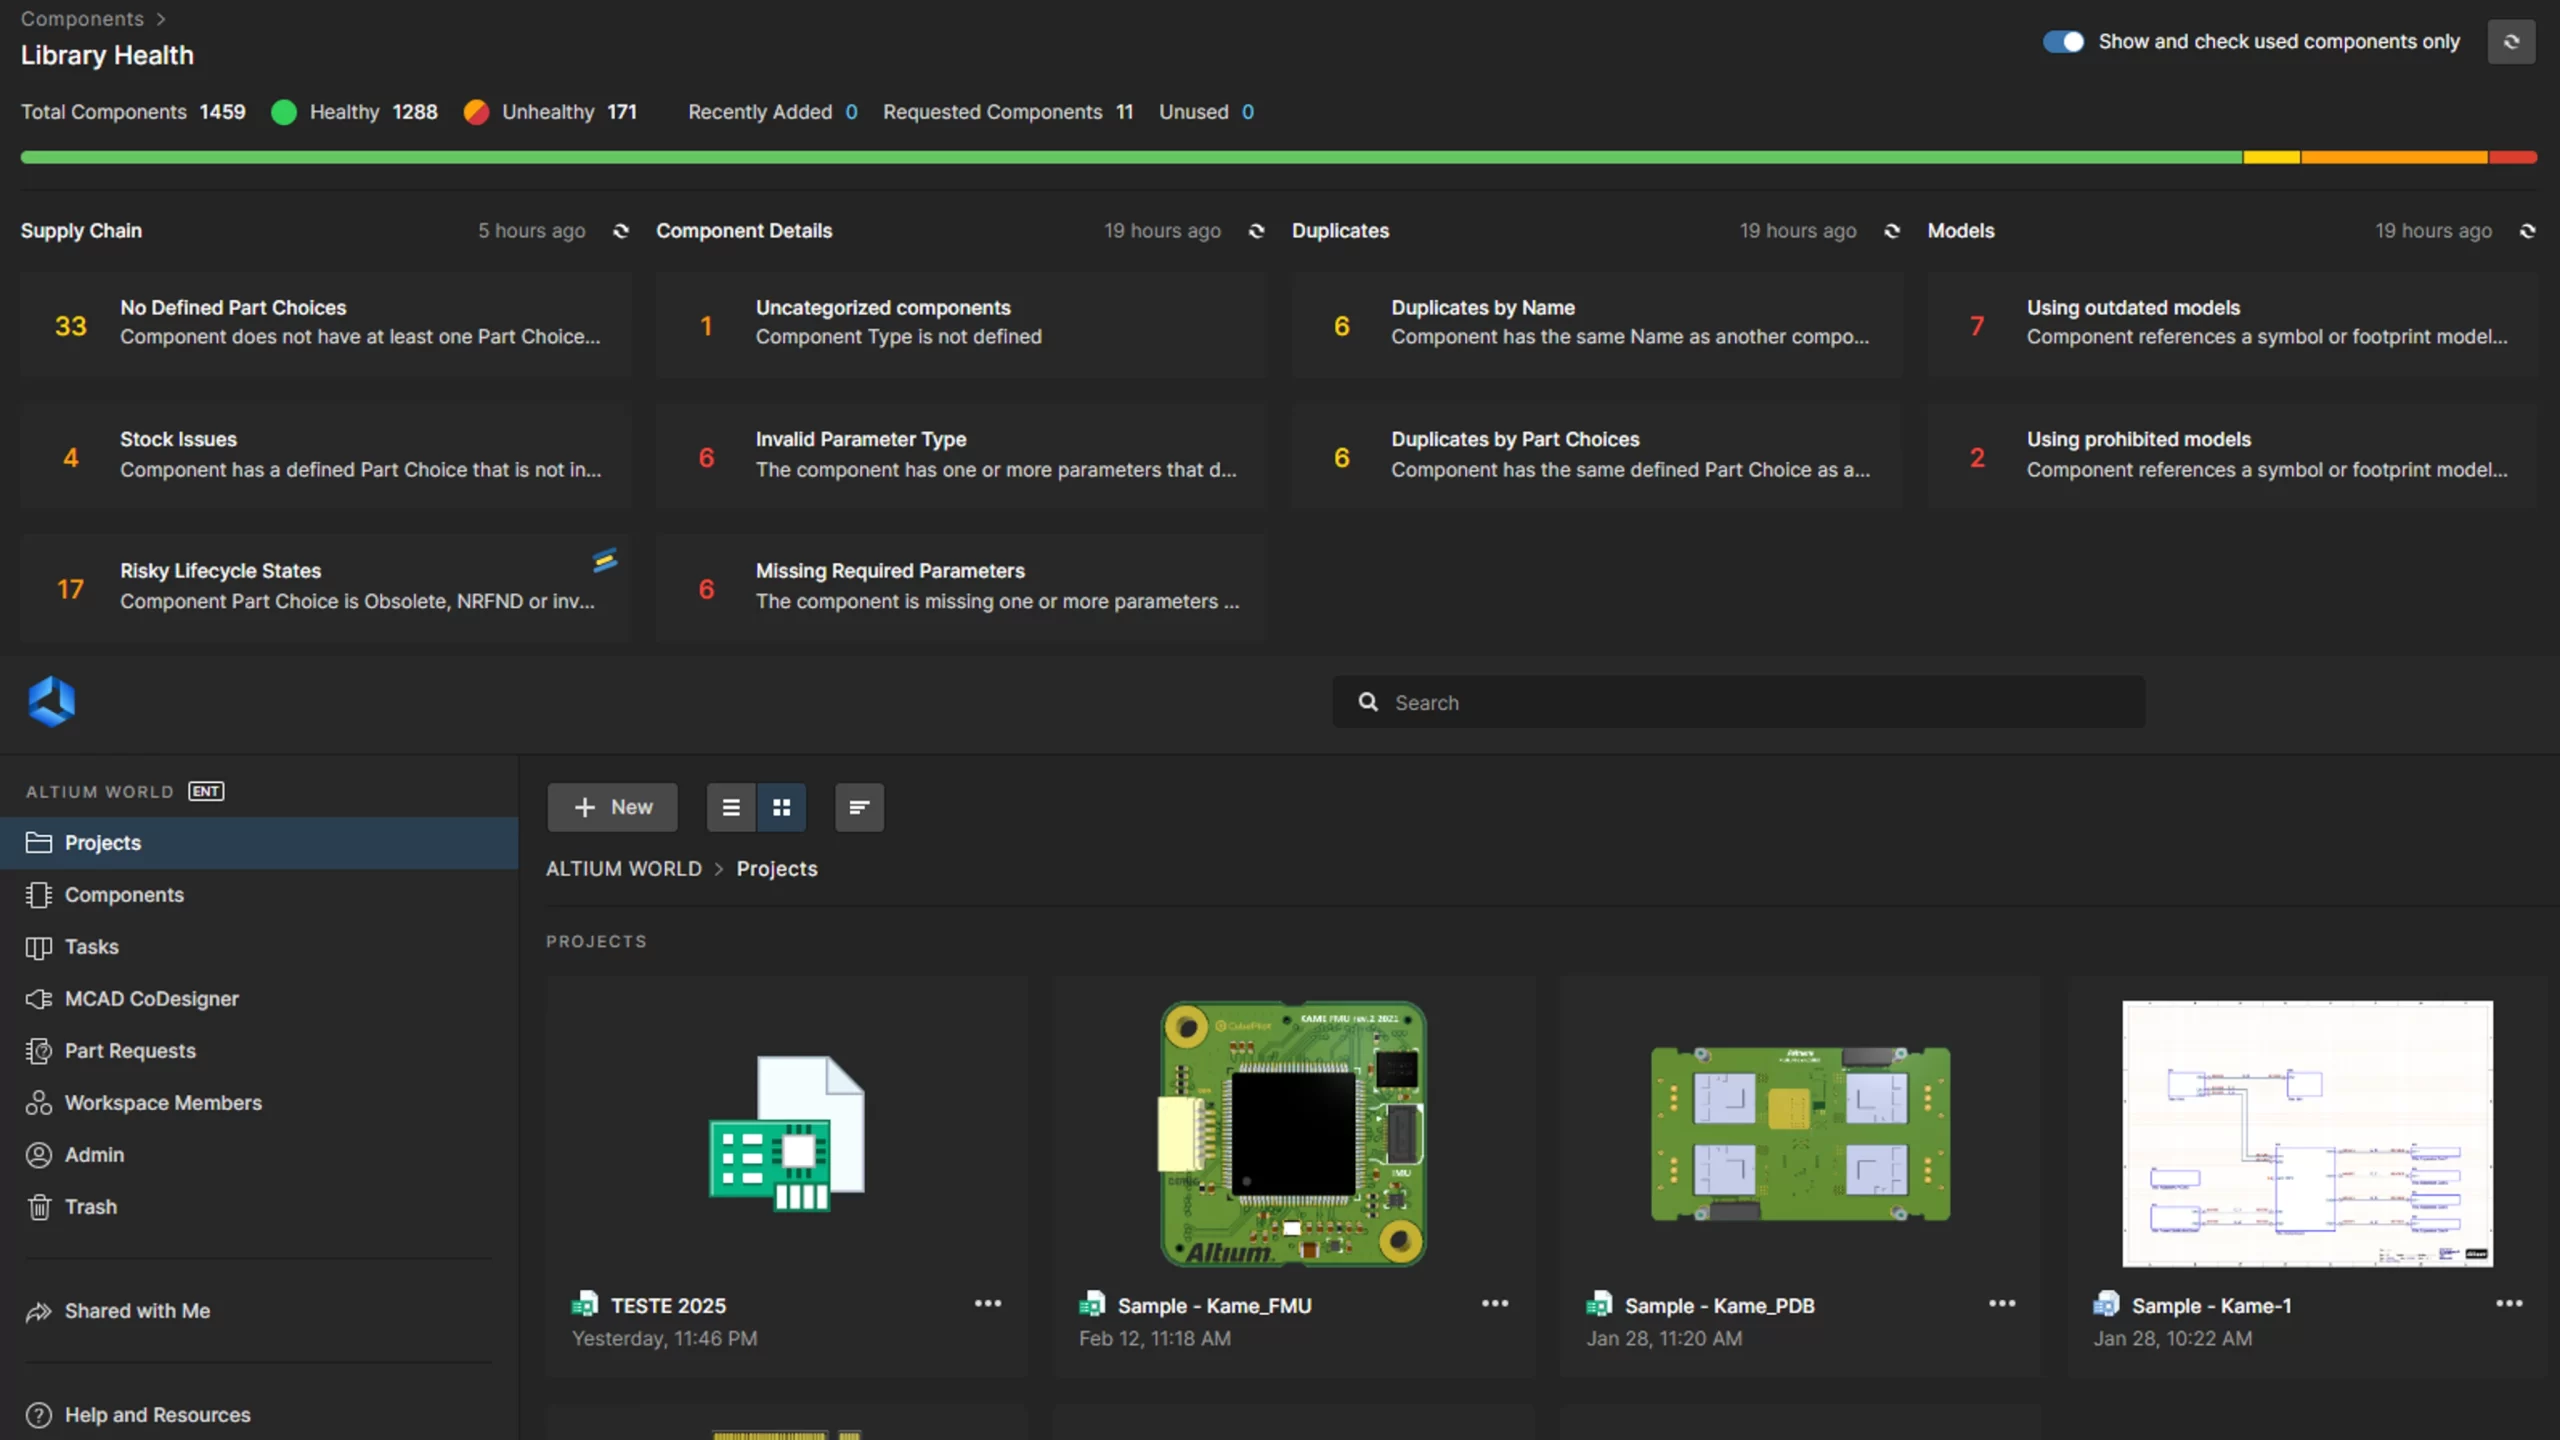Viewport: 2560px width, 1440px height.
Task: Open the Invalid Parameter Type card
Action: (961, 456)
